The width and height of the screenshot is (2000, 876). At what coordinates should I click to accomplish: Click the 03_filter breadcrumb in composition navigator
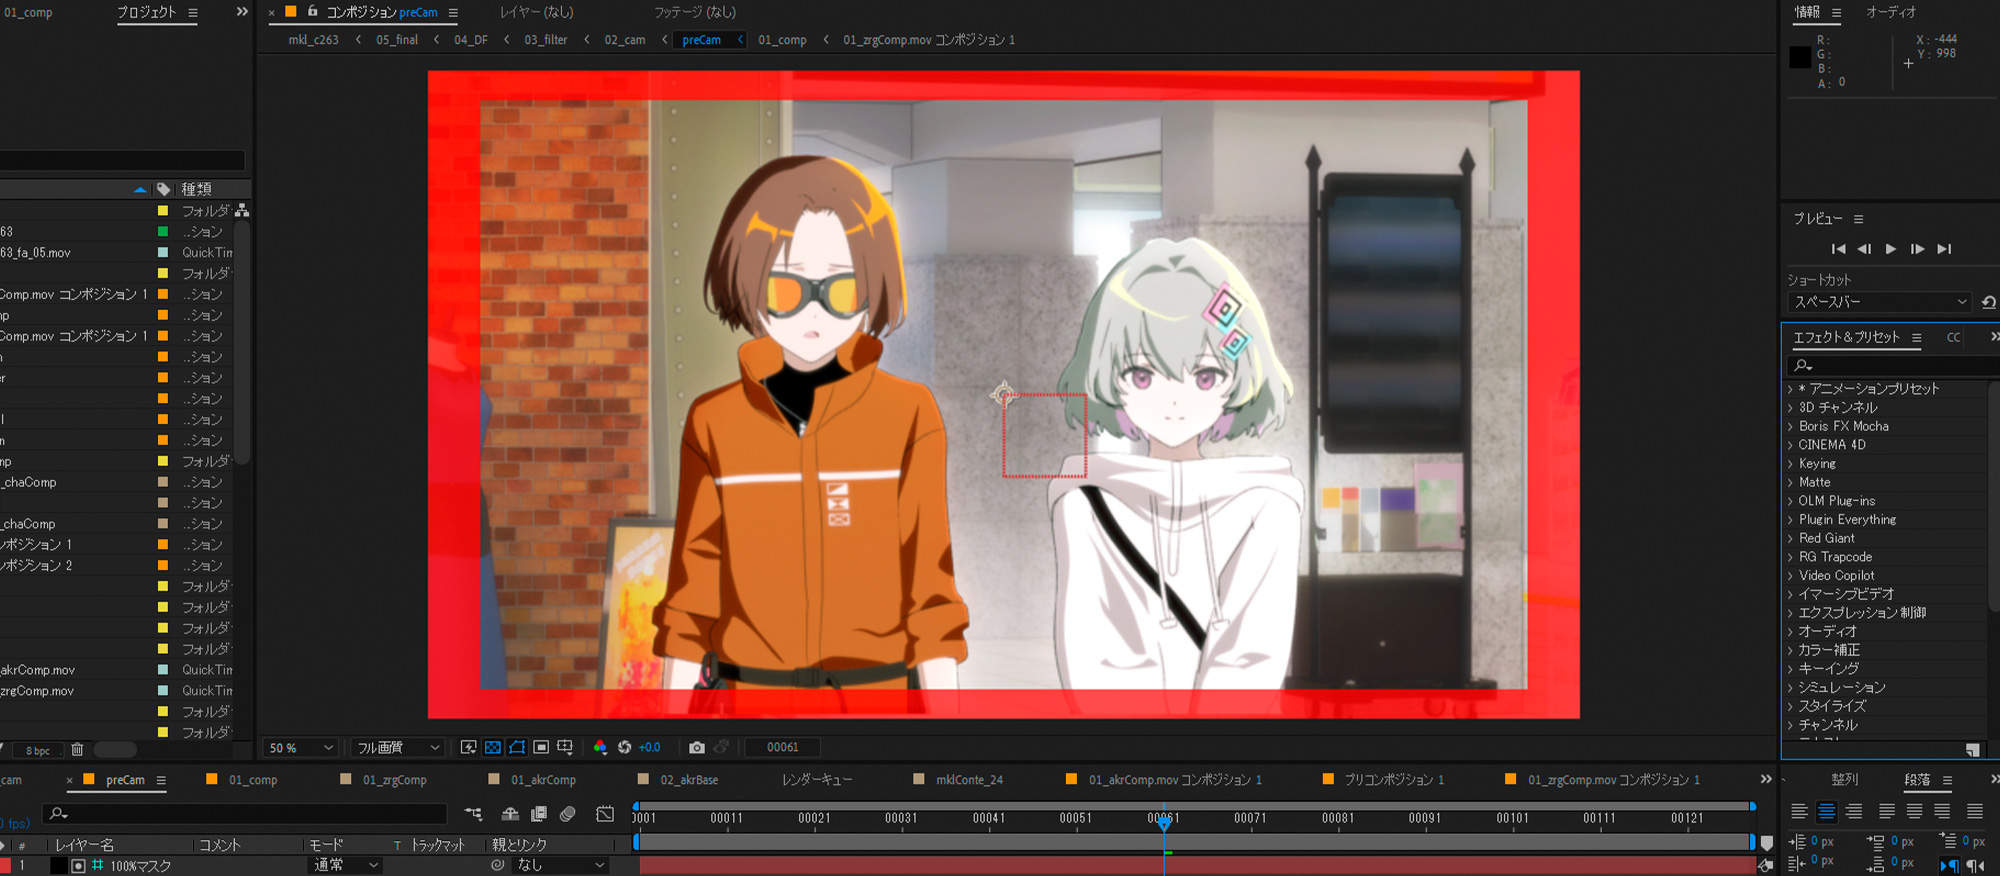[x=546, y=40]
